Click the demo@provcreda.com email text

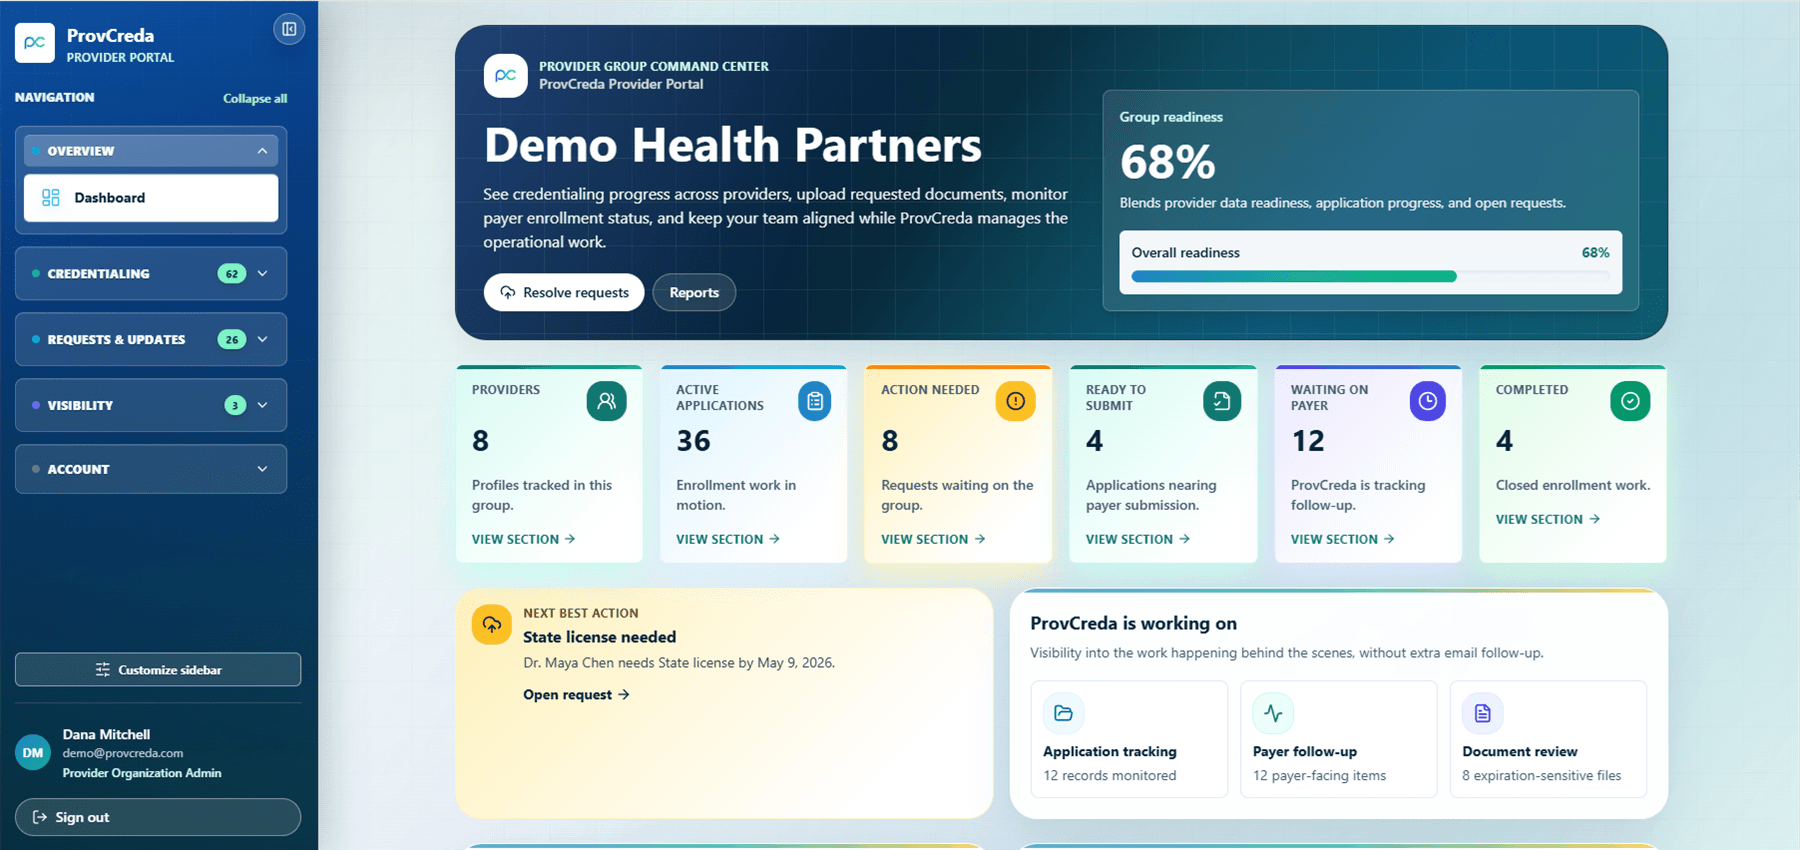click(123, 753)
